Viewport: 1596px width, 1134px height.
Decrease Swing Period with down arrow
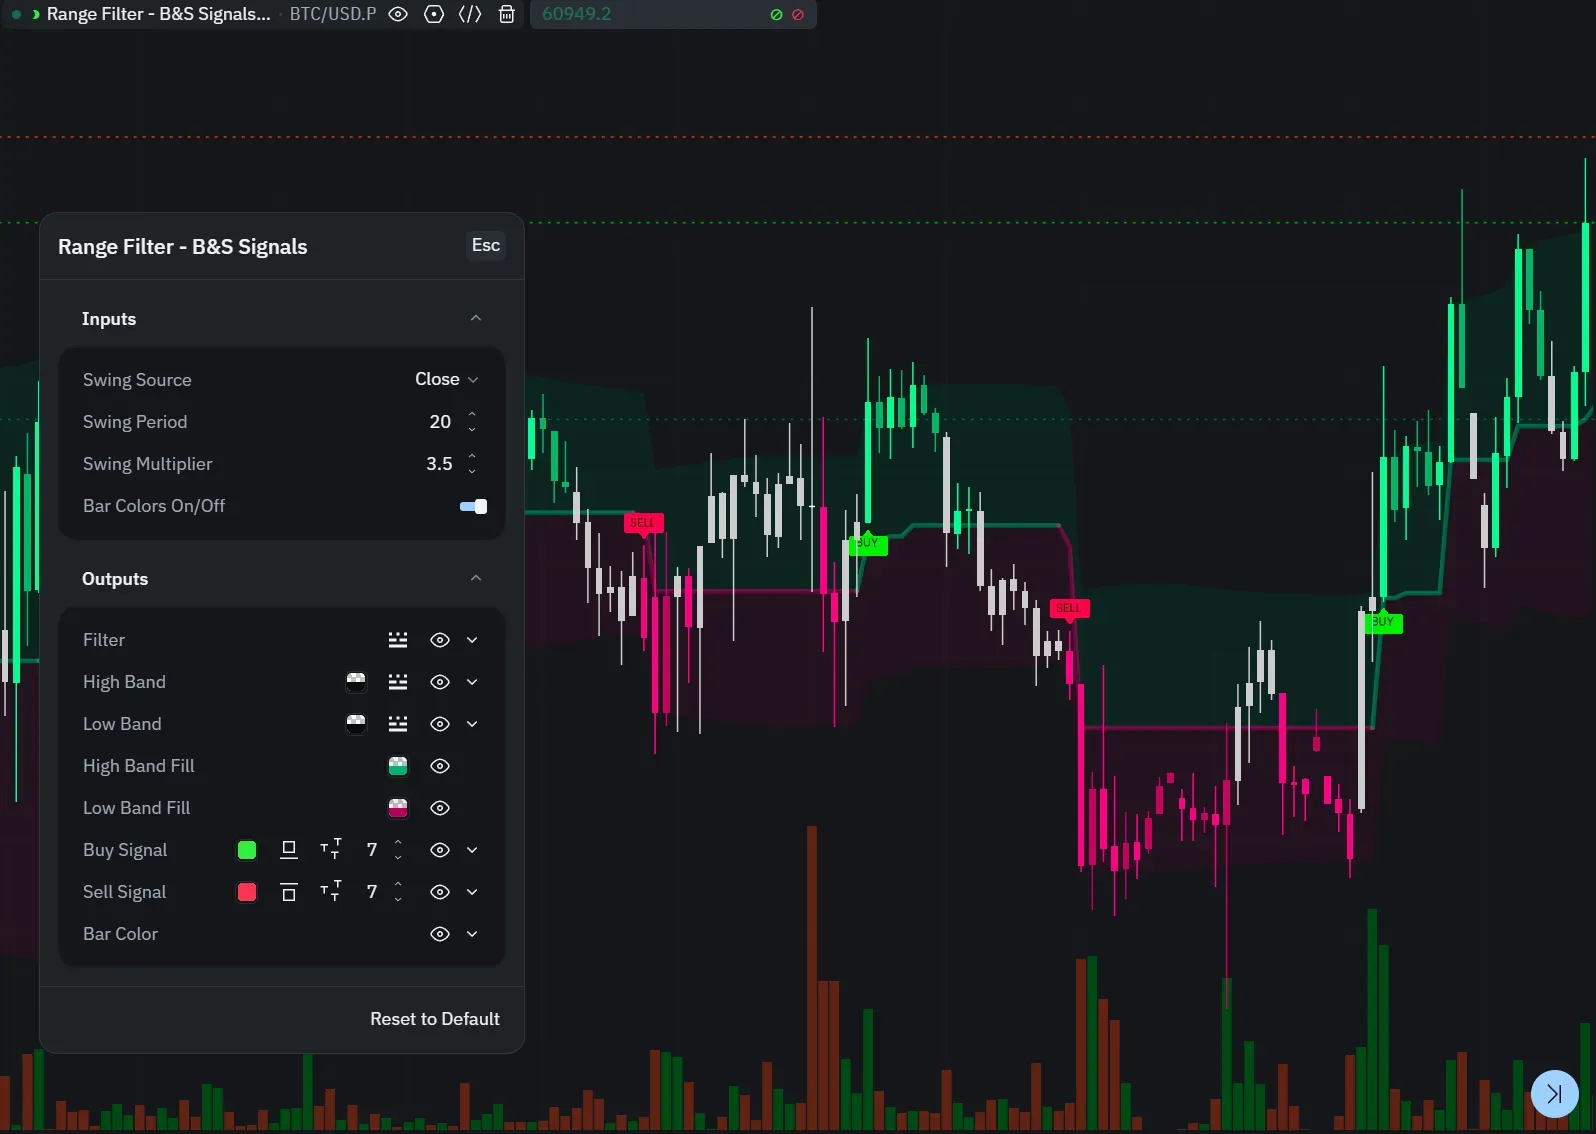(472, 429)
